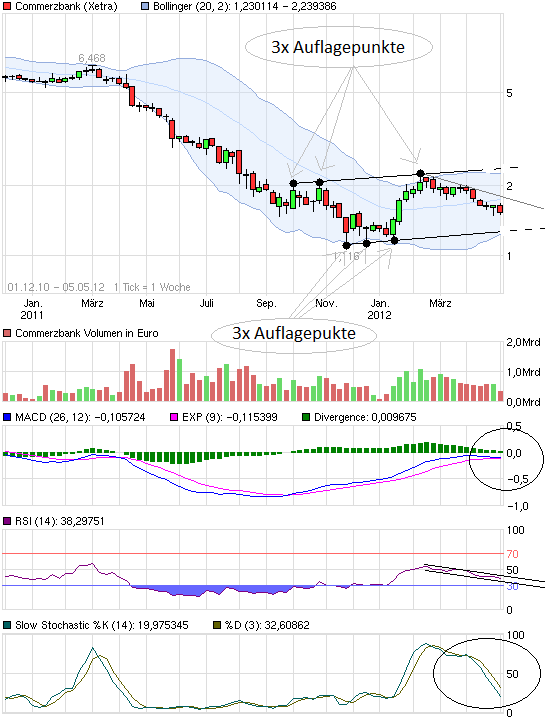Screen dimensions: 545x722
Task: Click the -1,0 MACD axis label
Action: (518, 506)
